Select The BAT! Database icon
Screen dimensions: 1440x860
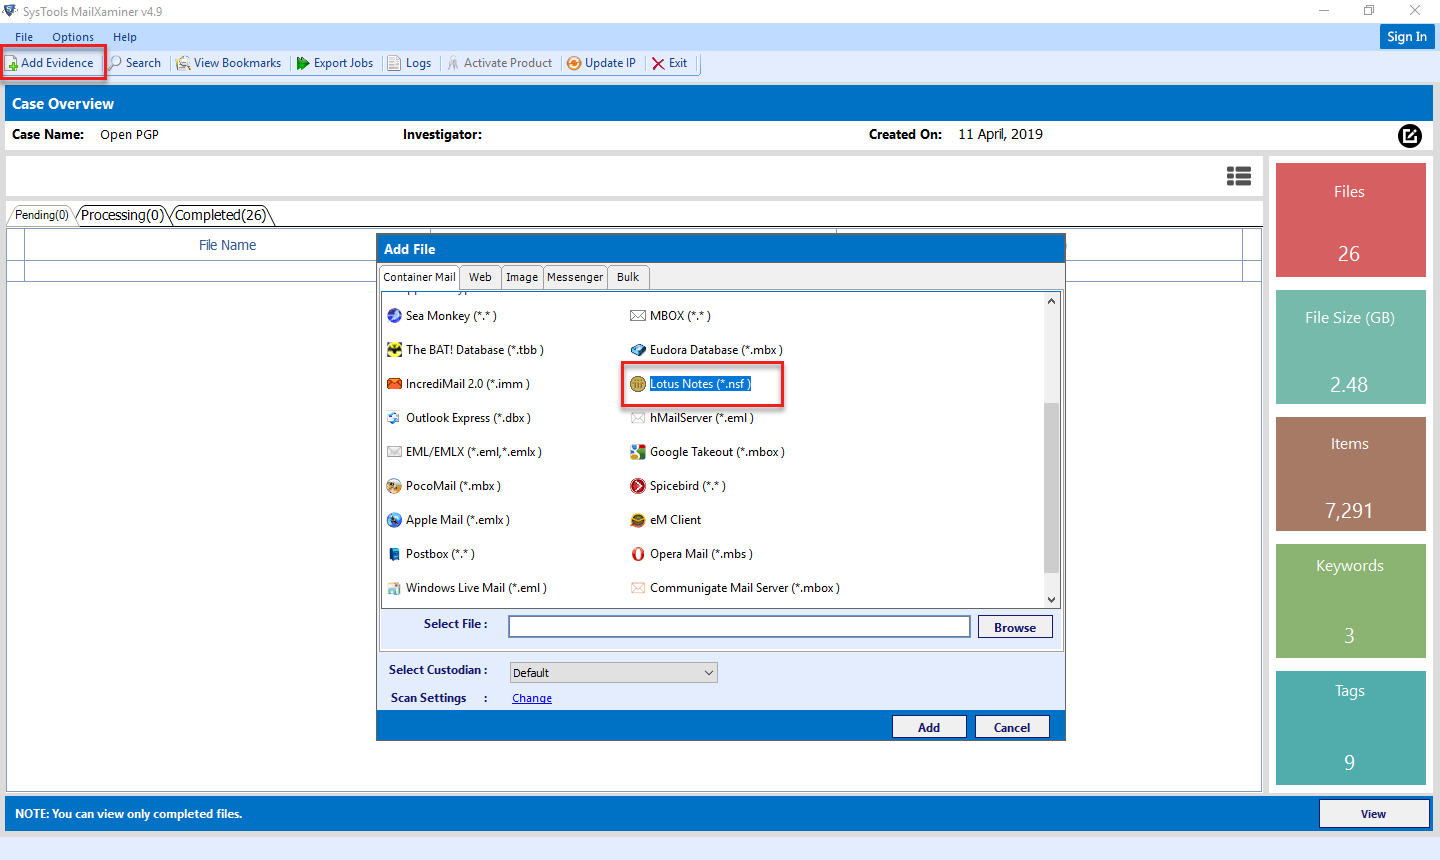click(394, 350)
